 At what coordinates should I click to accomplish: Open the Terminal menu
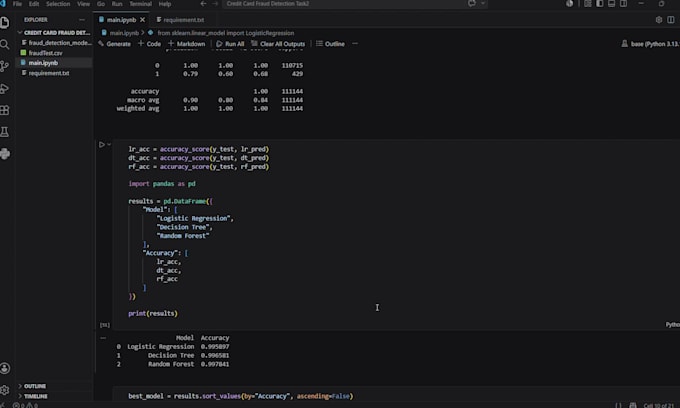[141, 3]
